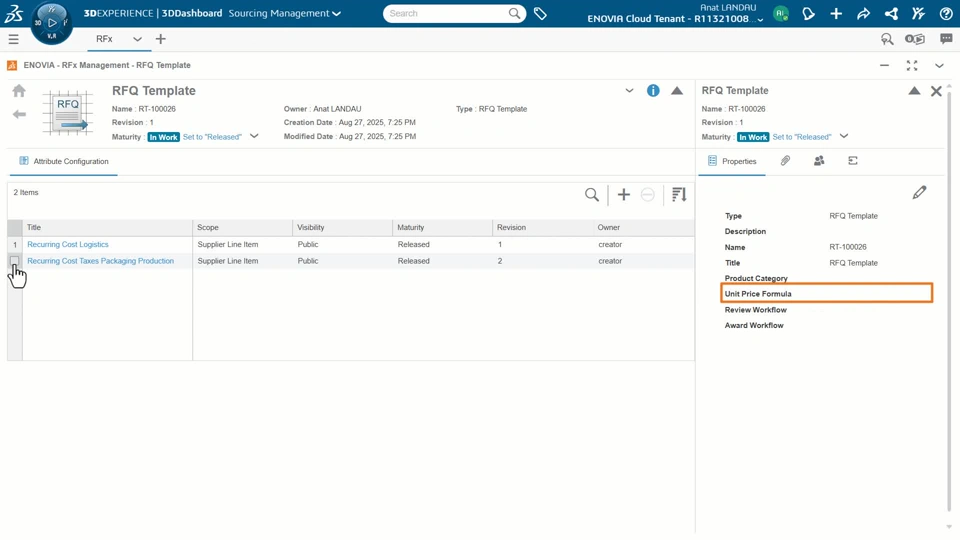The height and width of the screenshot is (540, 960).
Task: Open the 3DEXPERIENCE compass
Action: (51, 23)
